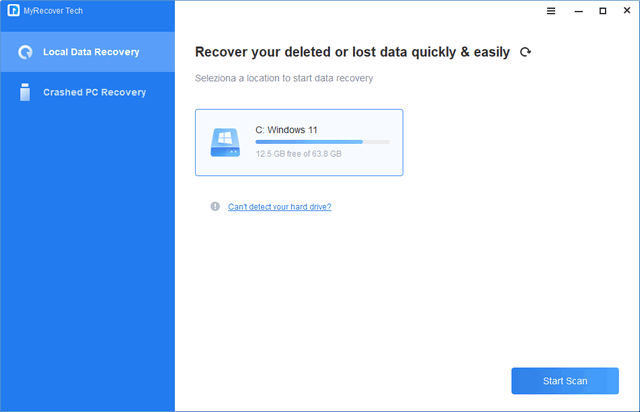
Task: Minimize the MyRecover window
Action: coord(576,11)
